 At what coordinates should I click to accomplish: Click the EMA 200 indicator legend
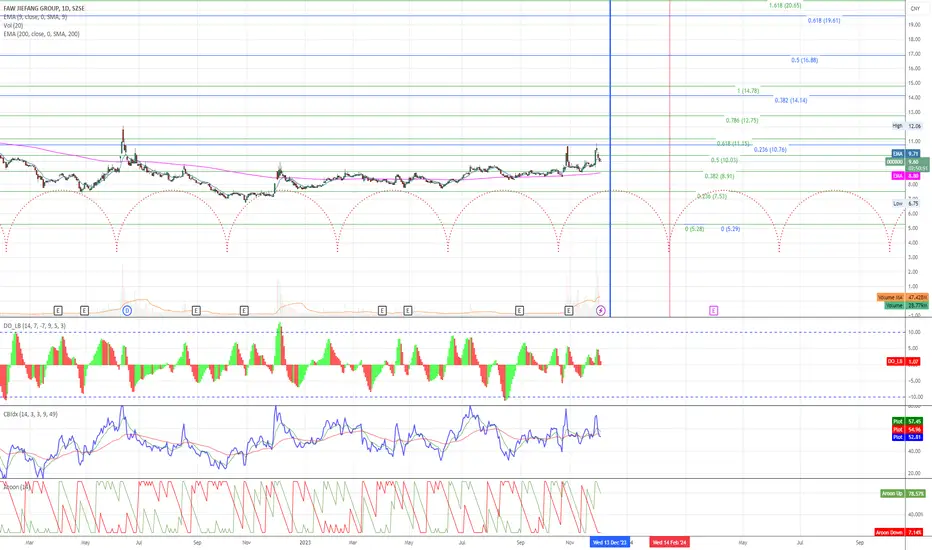(x=42, y=34)
